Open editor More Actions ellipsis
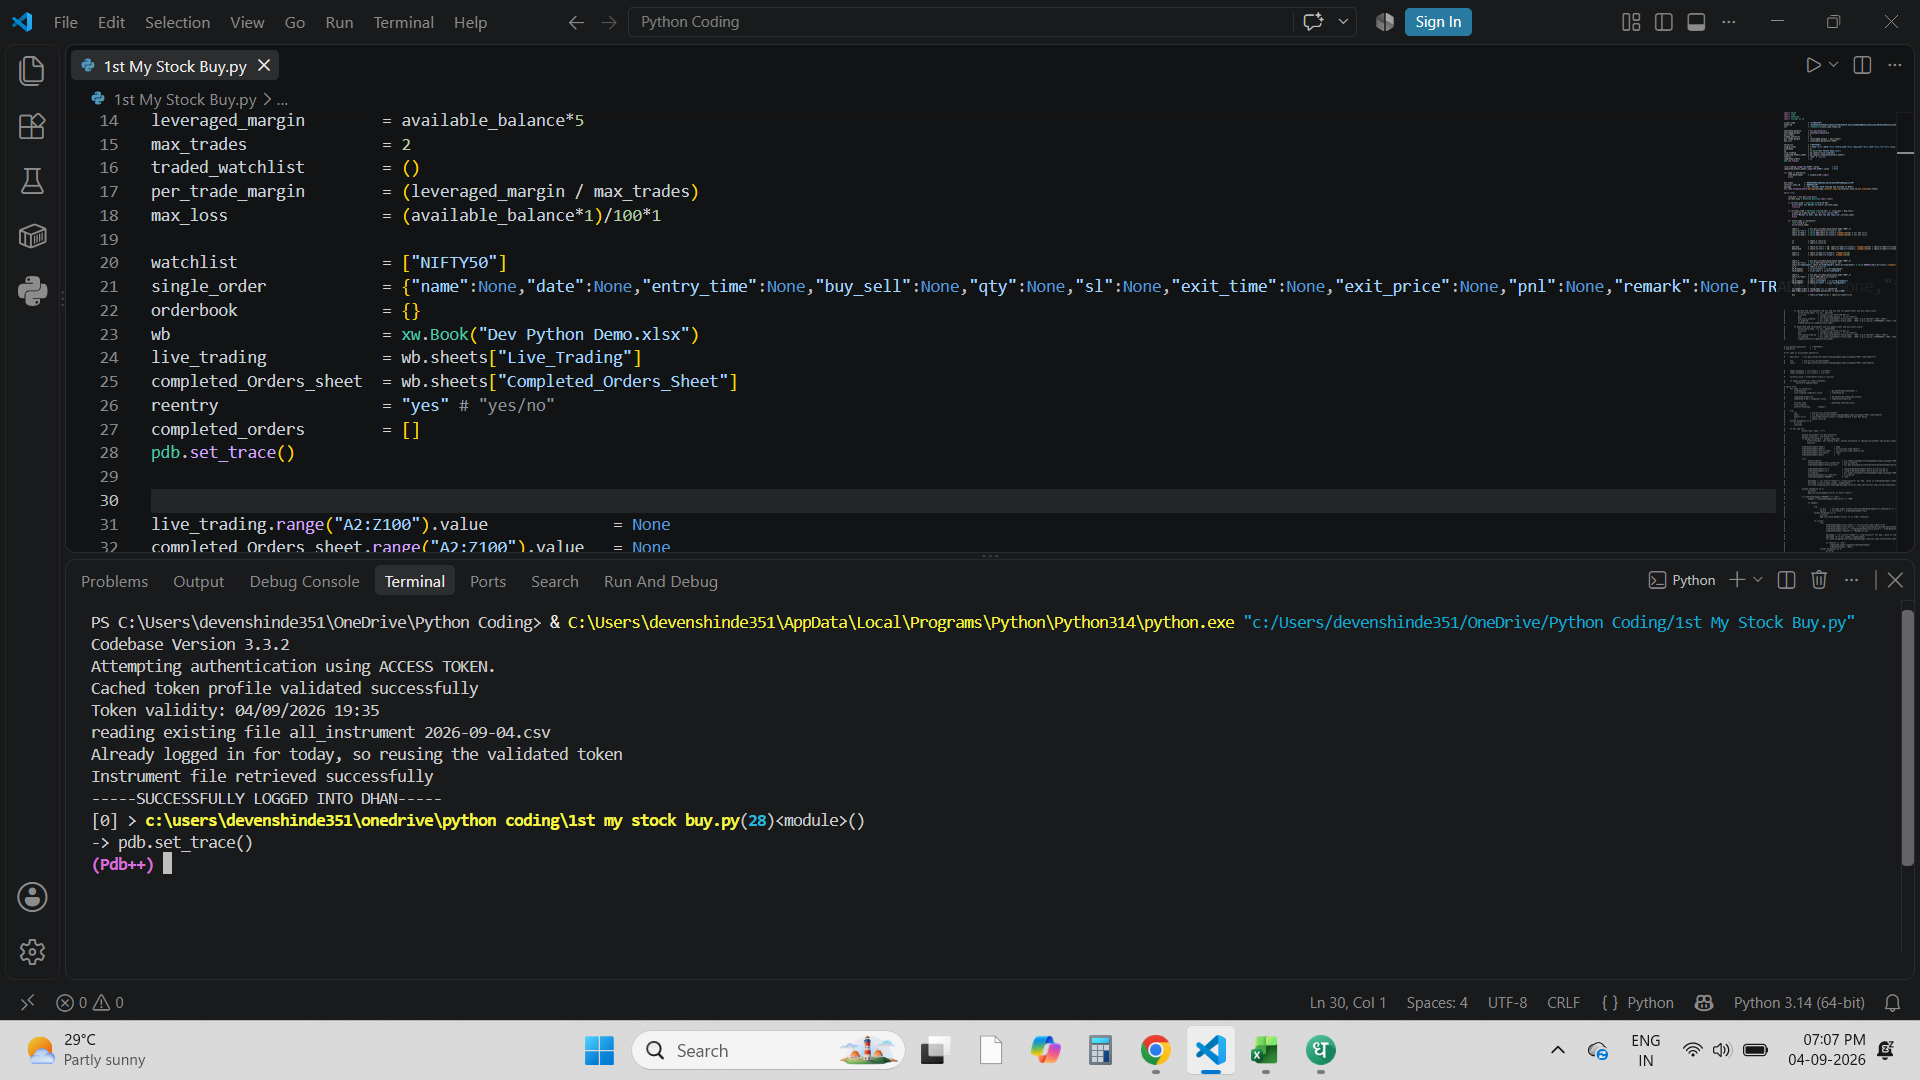1920x1080 pixels. (1895, 65)
